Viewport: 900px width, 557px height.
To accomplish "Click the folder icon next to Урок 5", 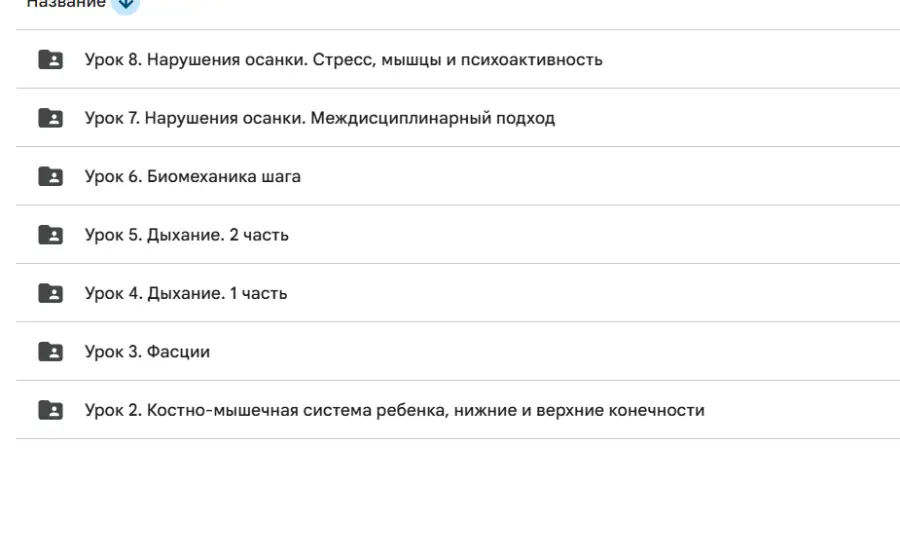I will 50,235.
